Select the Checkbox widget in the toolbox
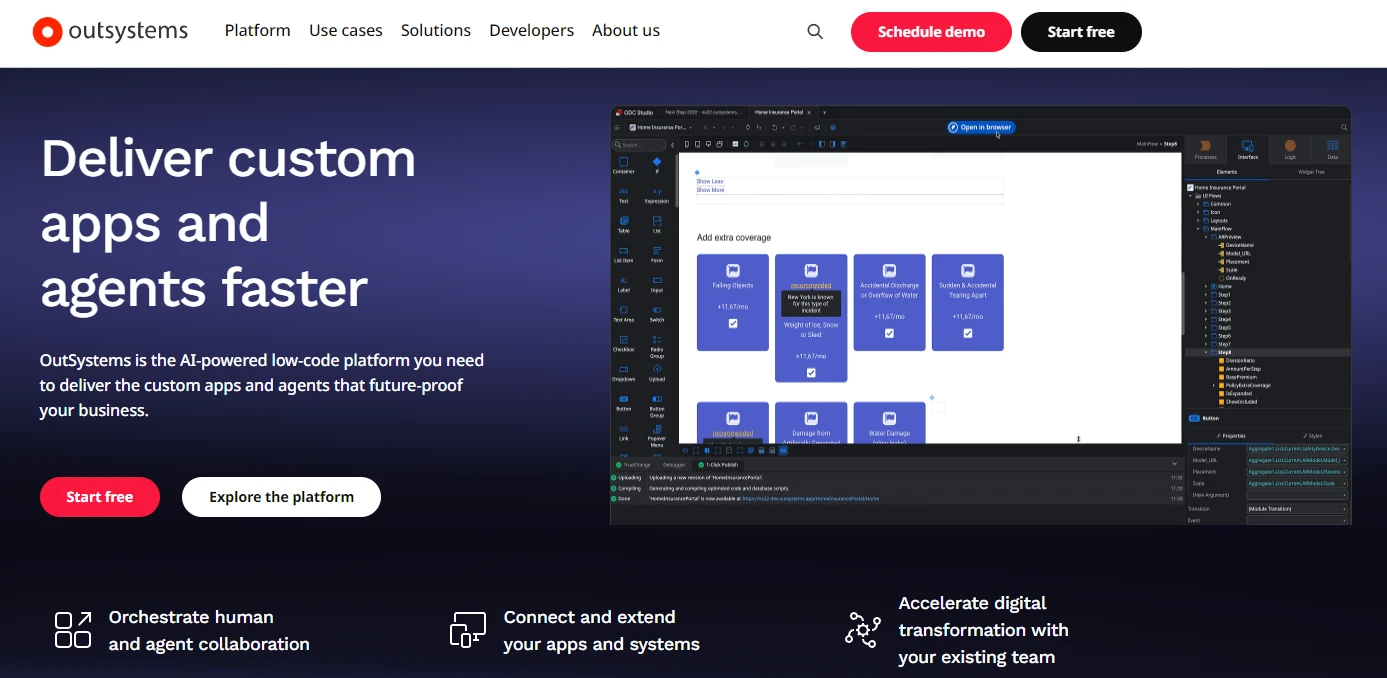 [x=624, y=343]
